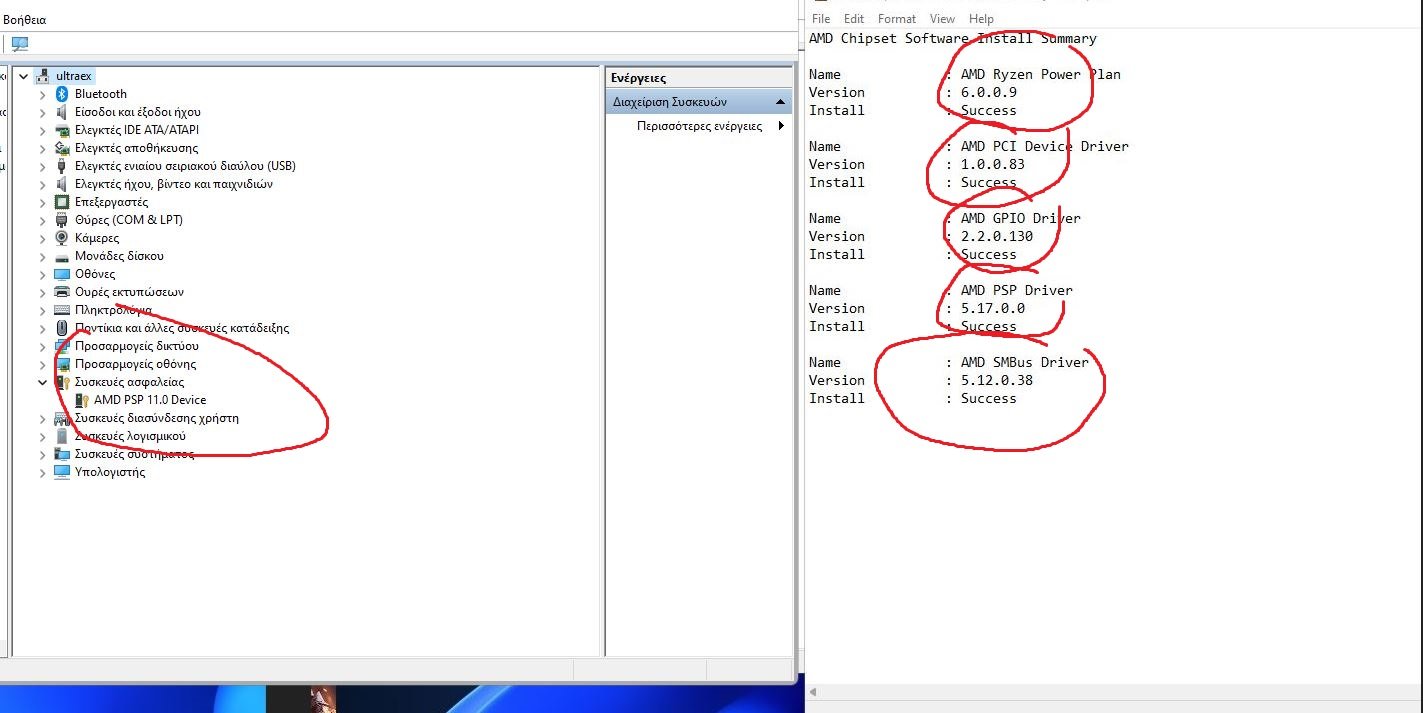This screenshot has height=713, width=1423.
Task: Open the Help menu in Notepad
Action: tap(981, 19)
